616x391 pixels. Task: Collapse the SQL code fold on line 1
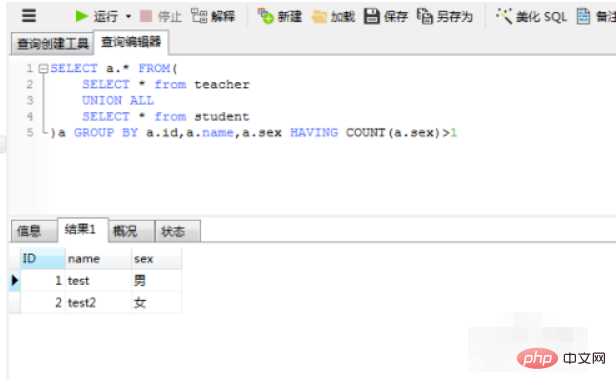pos(43,69)
